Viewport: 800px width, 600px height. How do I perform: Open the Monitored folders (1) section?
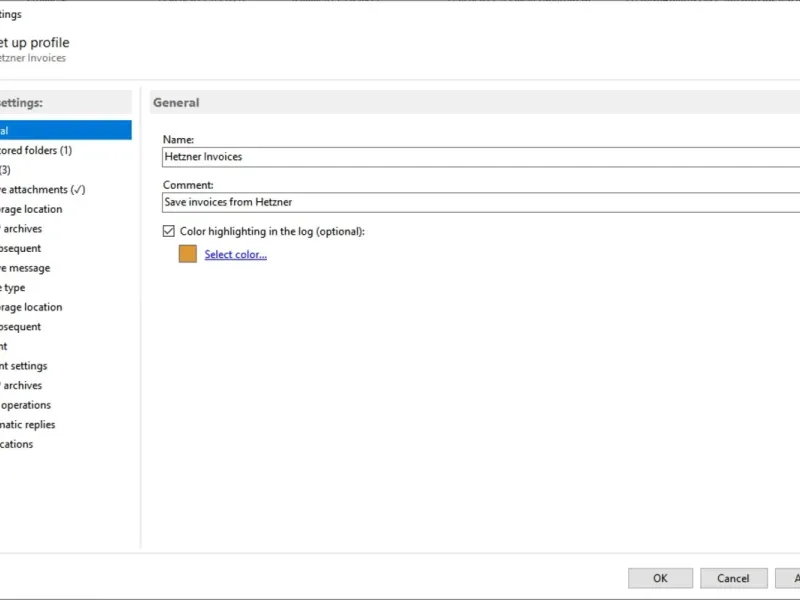(x=36, y=150)
